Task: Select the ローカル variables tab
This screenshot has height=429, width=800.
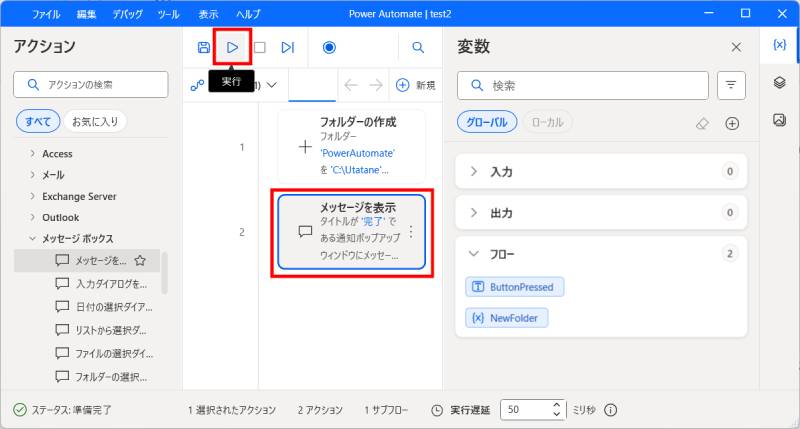Action: pos(547,122)
